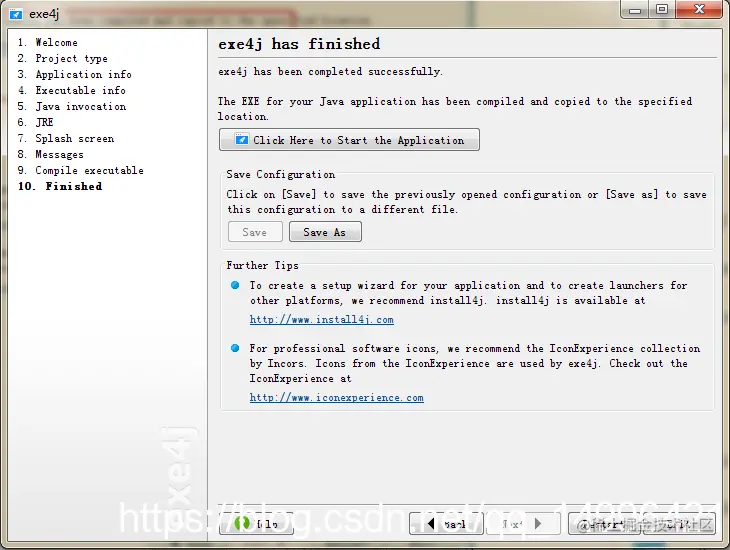This screenshot has width=730, height=550.
Task: Click the exe4j title bar icon
Action: pos(16,14)
